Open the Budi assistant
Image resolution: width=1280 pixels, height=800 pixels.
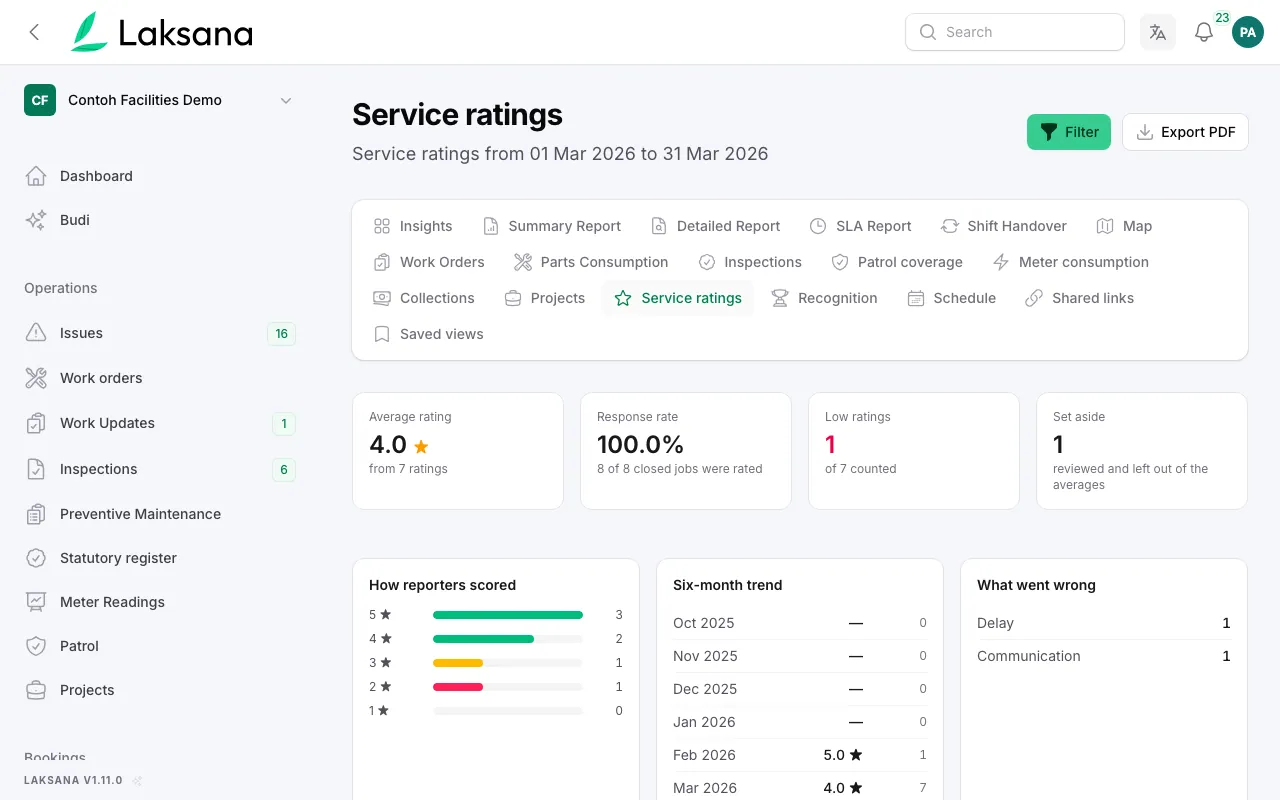[x=160, y=220]
